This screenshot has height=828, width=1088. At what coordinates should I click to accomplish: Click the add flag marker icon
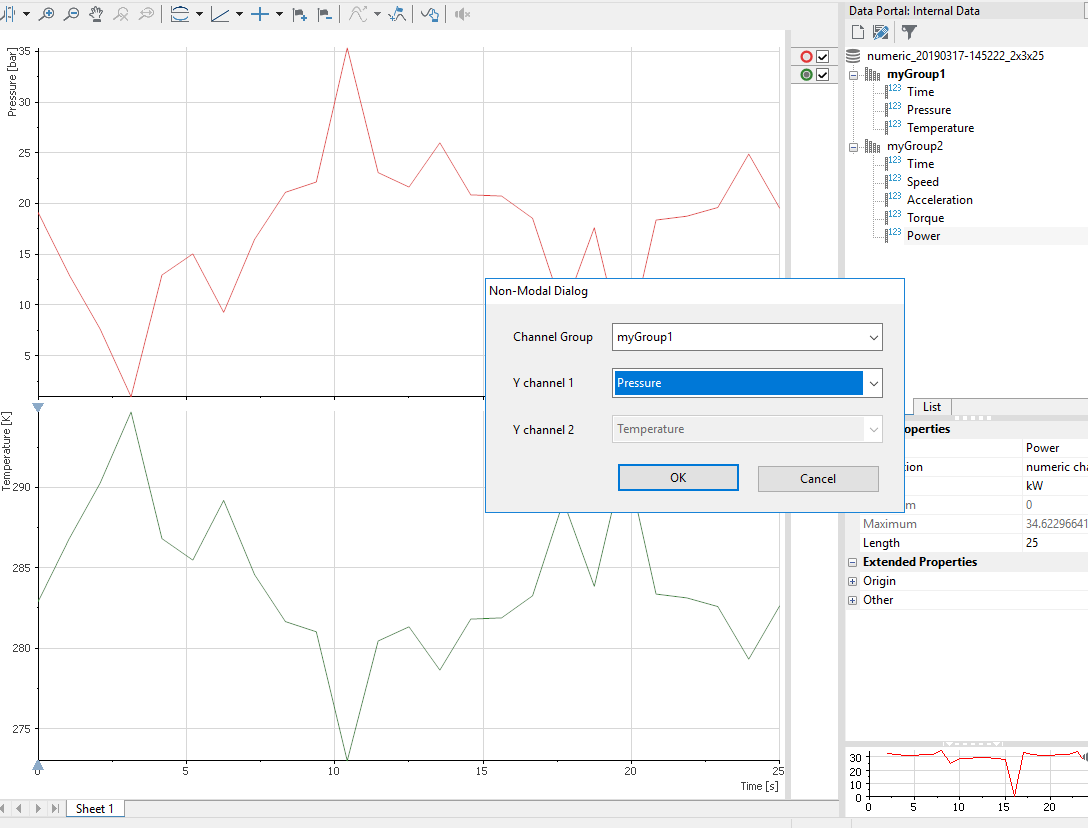point(299,14)
